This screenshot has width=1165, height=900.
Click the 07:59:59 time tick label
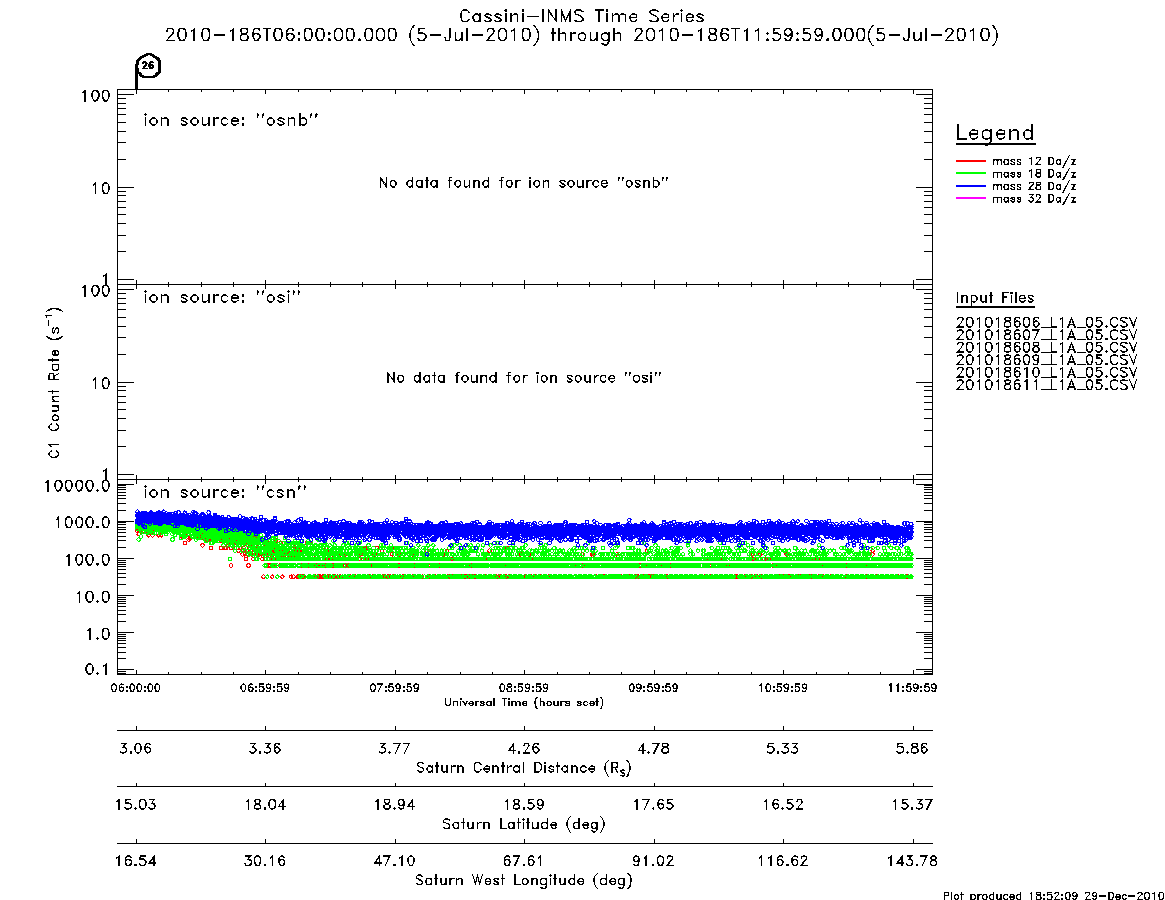(395, 688)
